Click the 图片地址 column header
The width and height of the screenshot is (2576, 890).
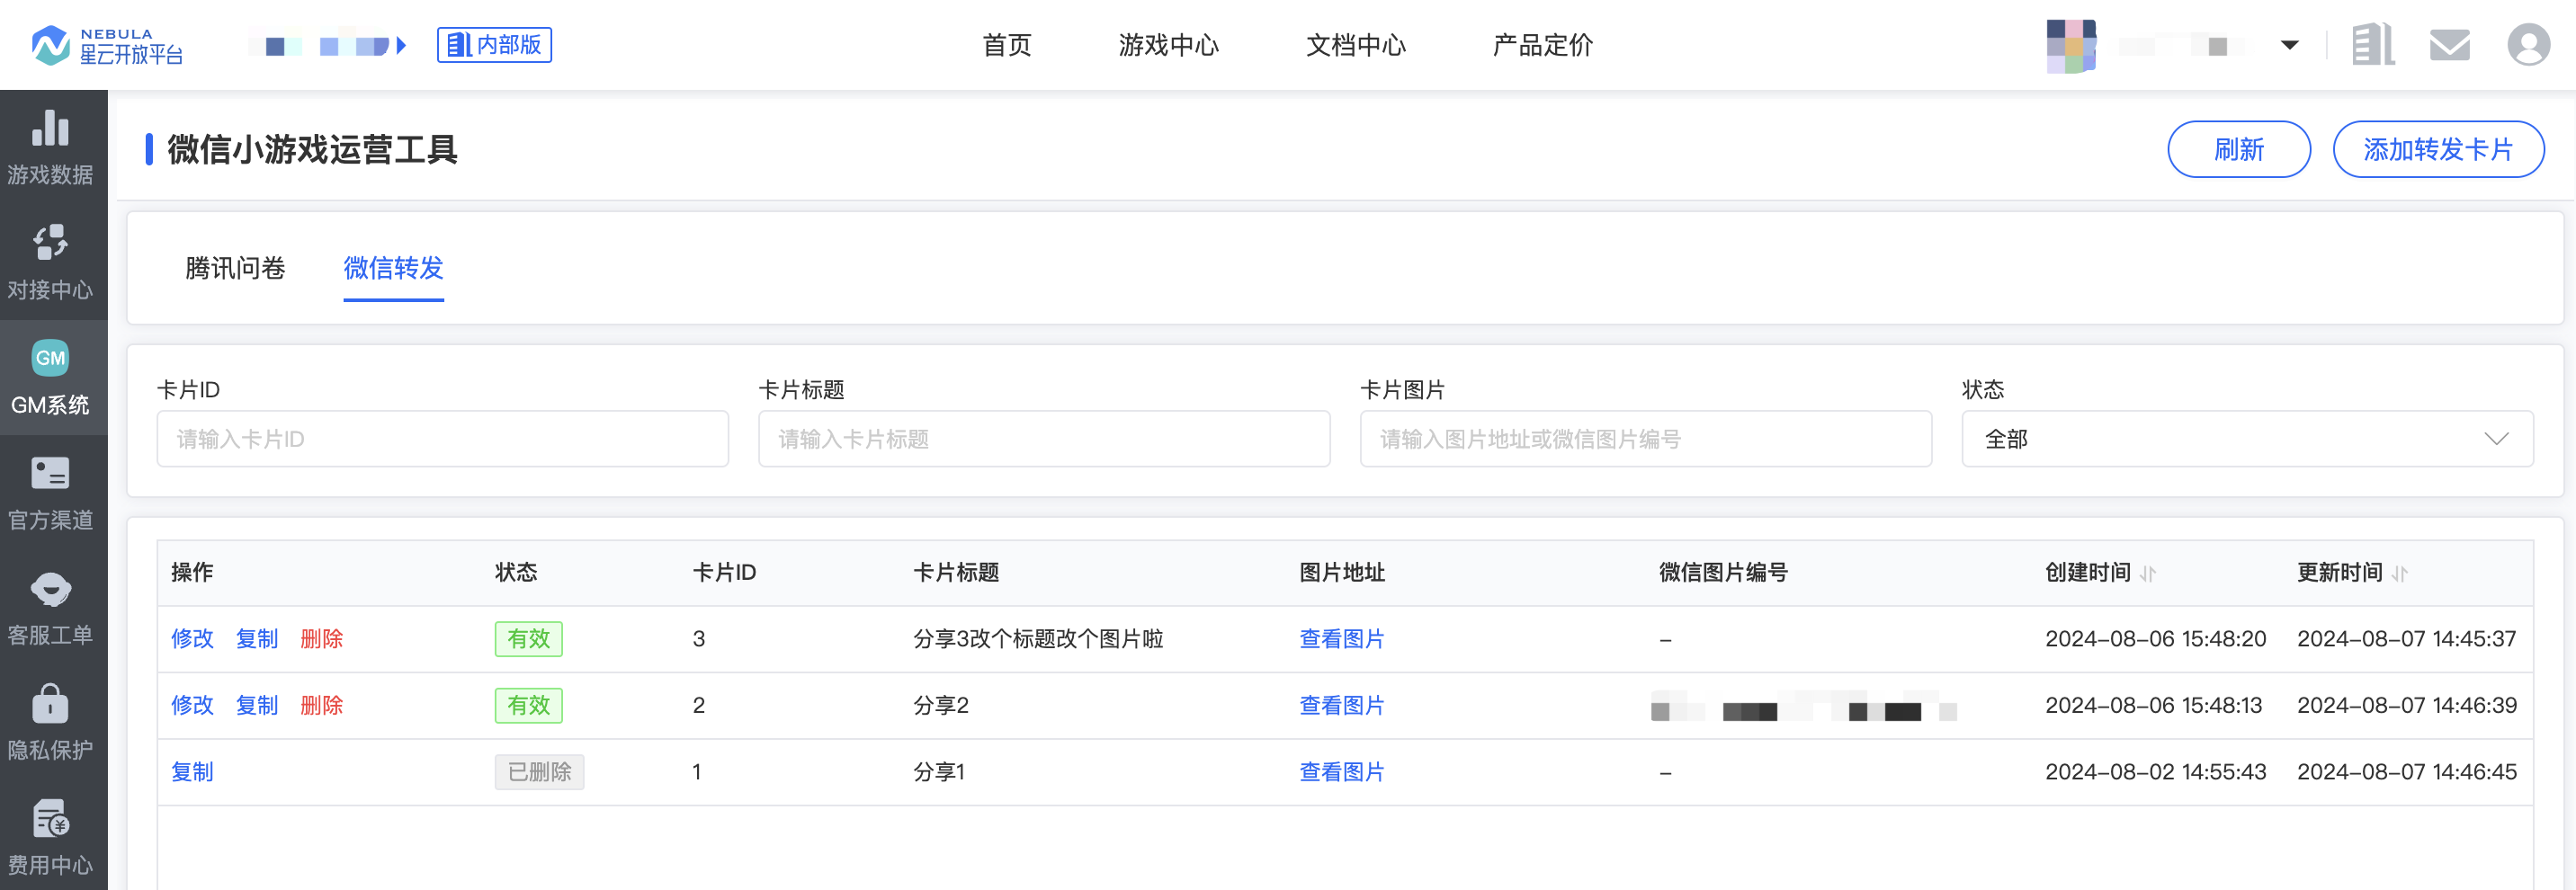tap(1341, 573)
